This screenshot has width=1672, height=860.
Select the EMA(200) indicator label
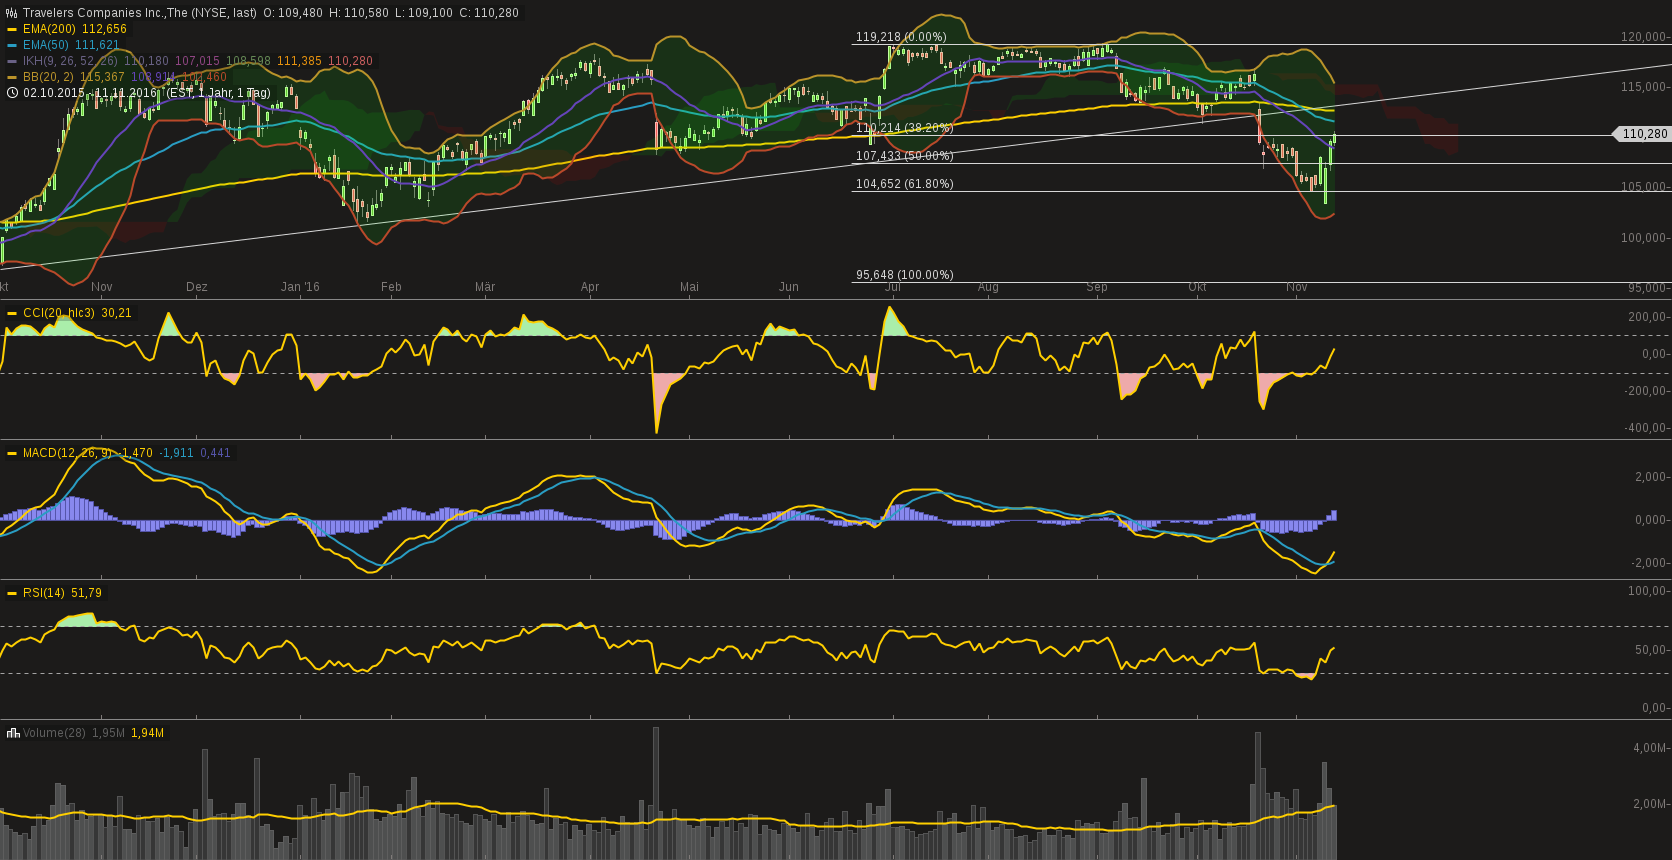tap(49, 29)
